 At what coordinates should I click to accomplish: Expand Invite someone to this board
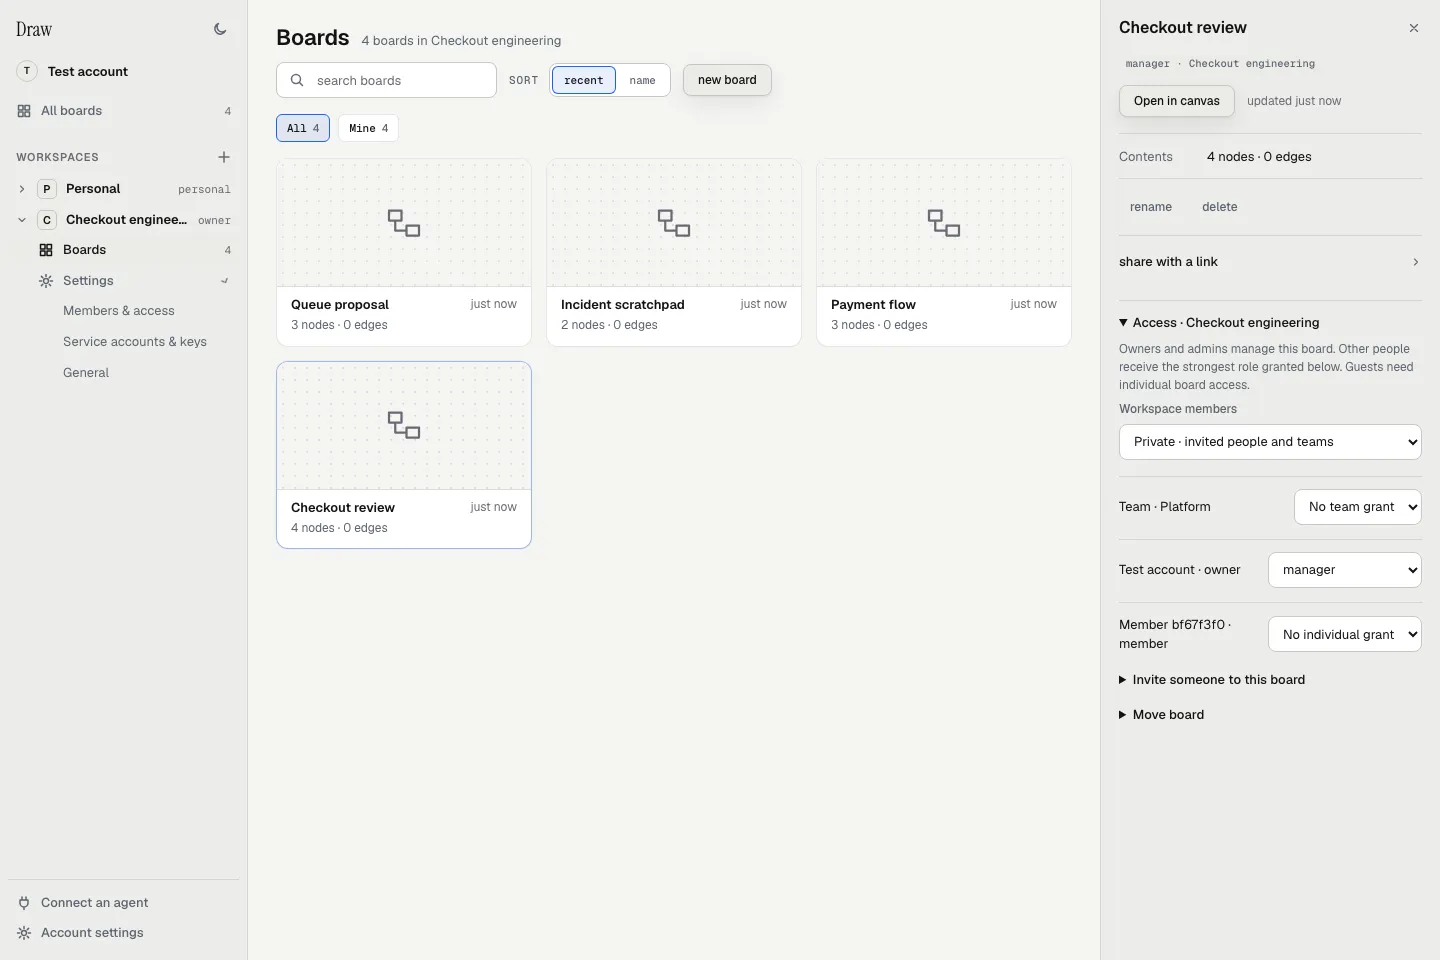coord(1212,680)
